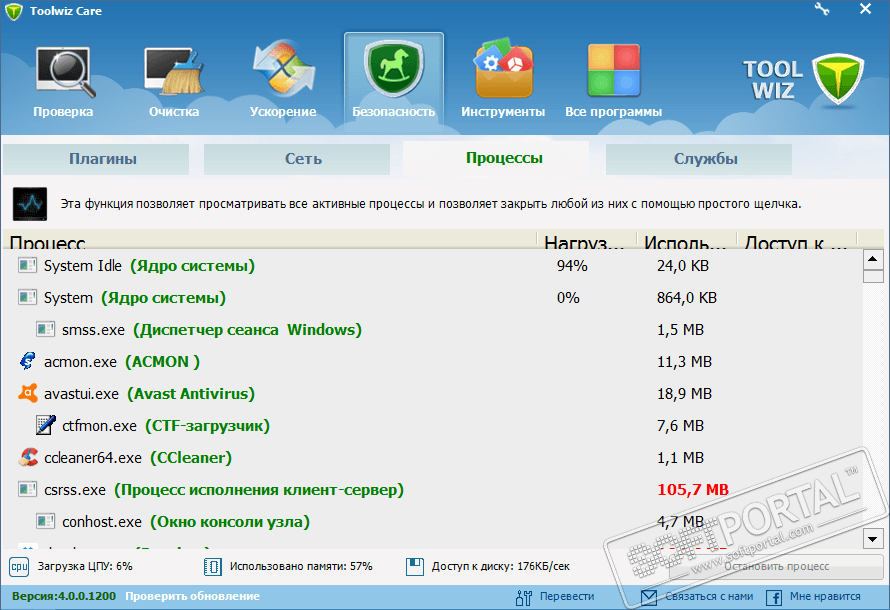
Task: Click the Версия:4.0.0.1200 text
Action: 64,596
